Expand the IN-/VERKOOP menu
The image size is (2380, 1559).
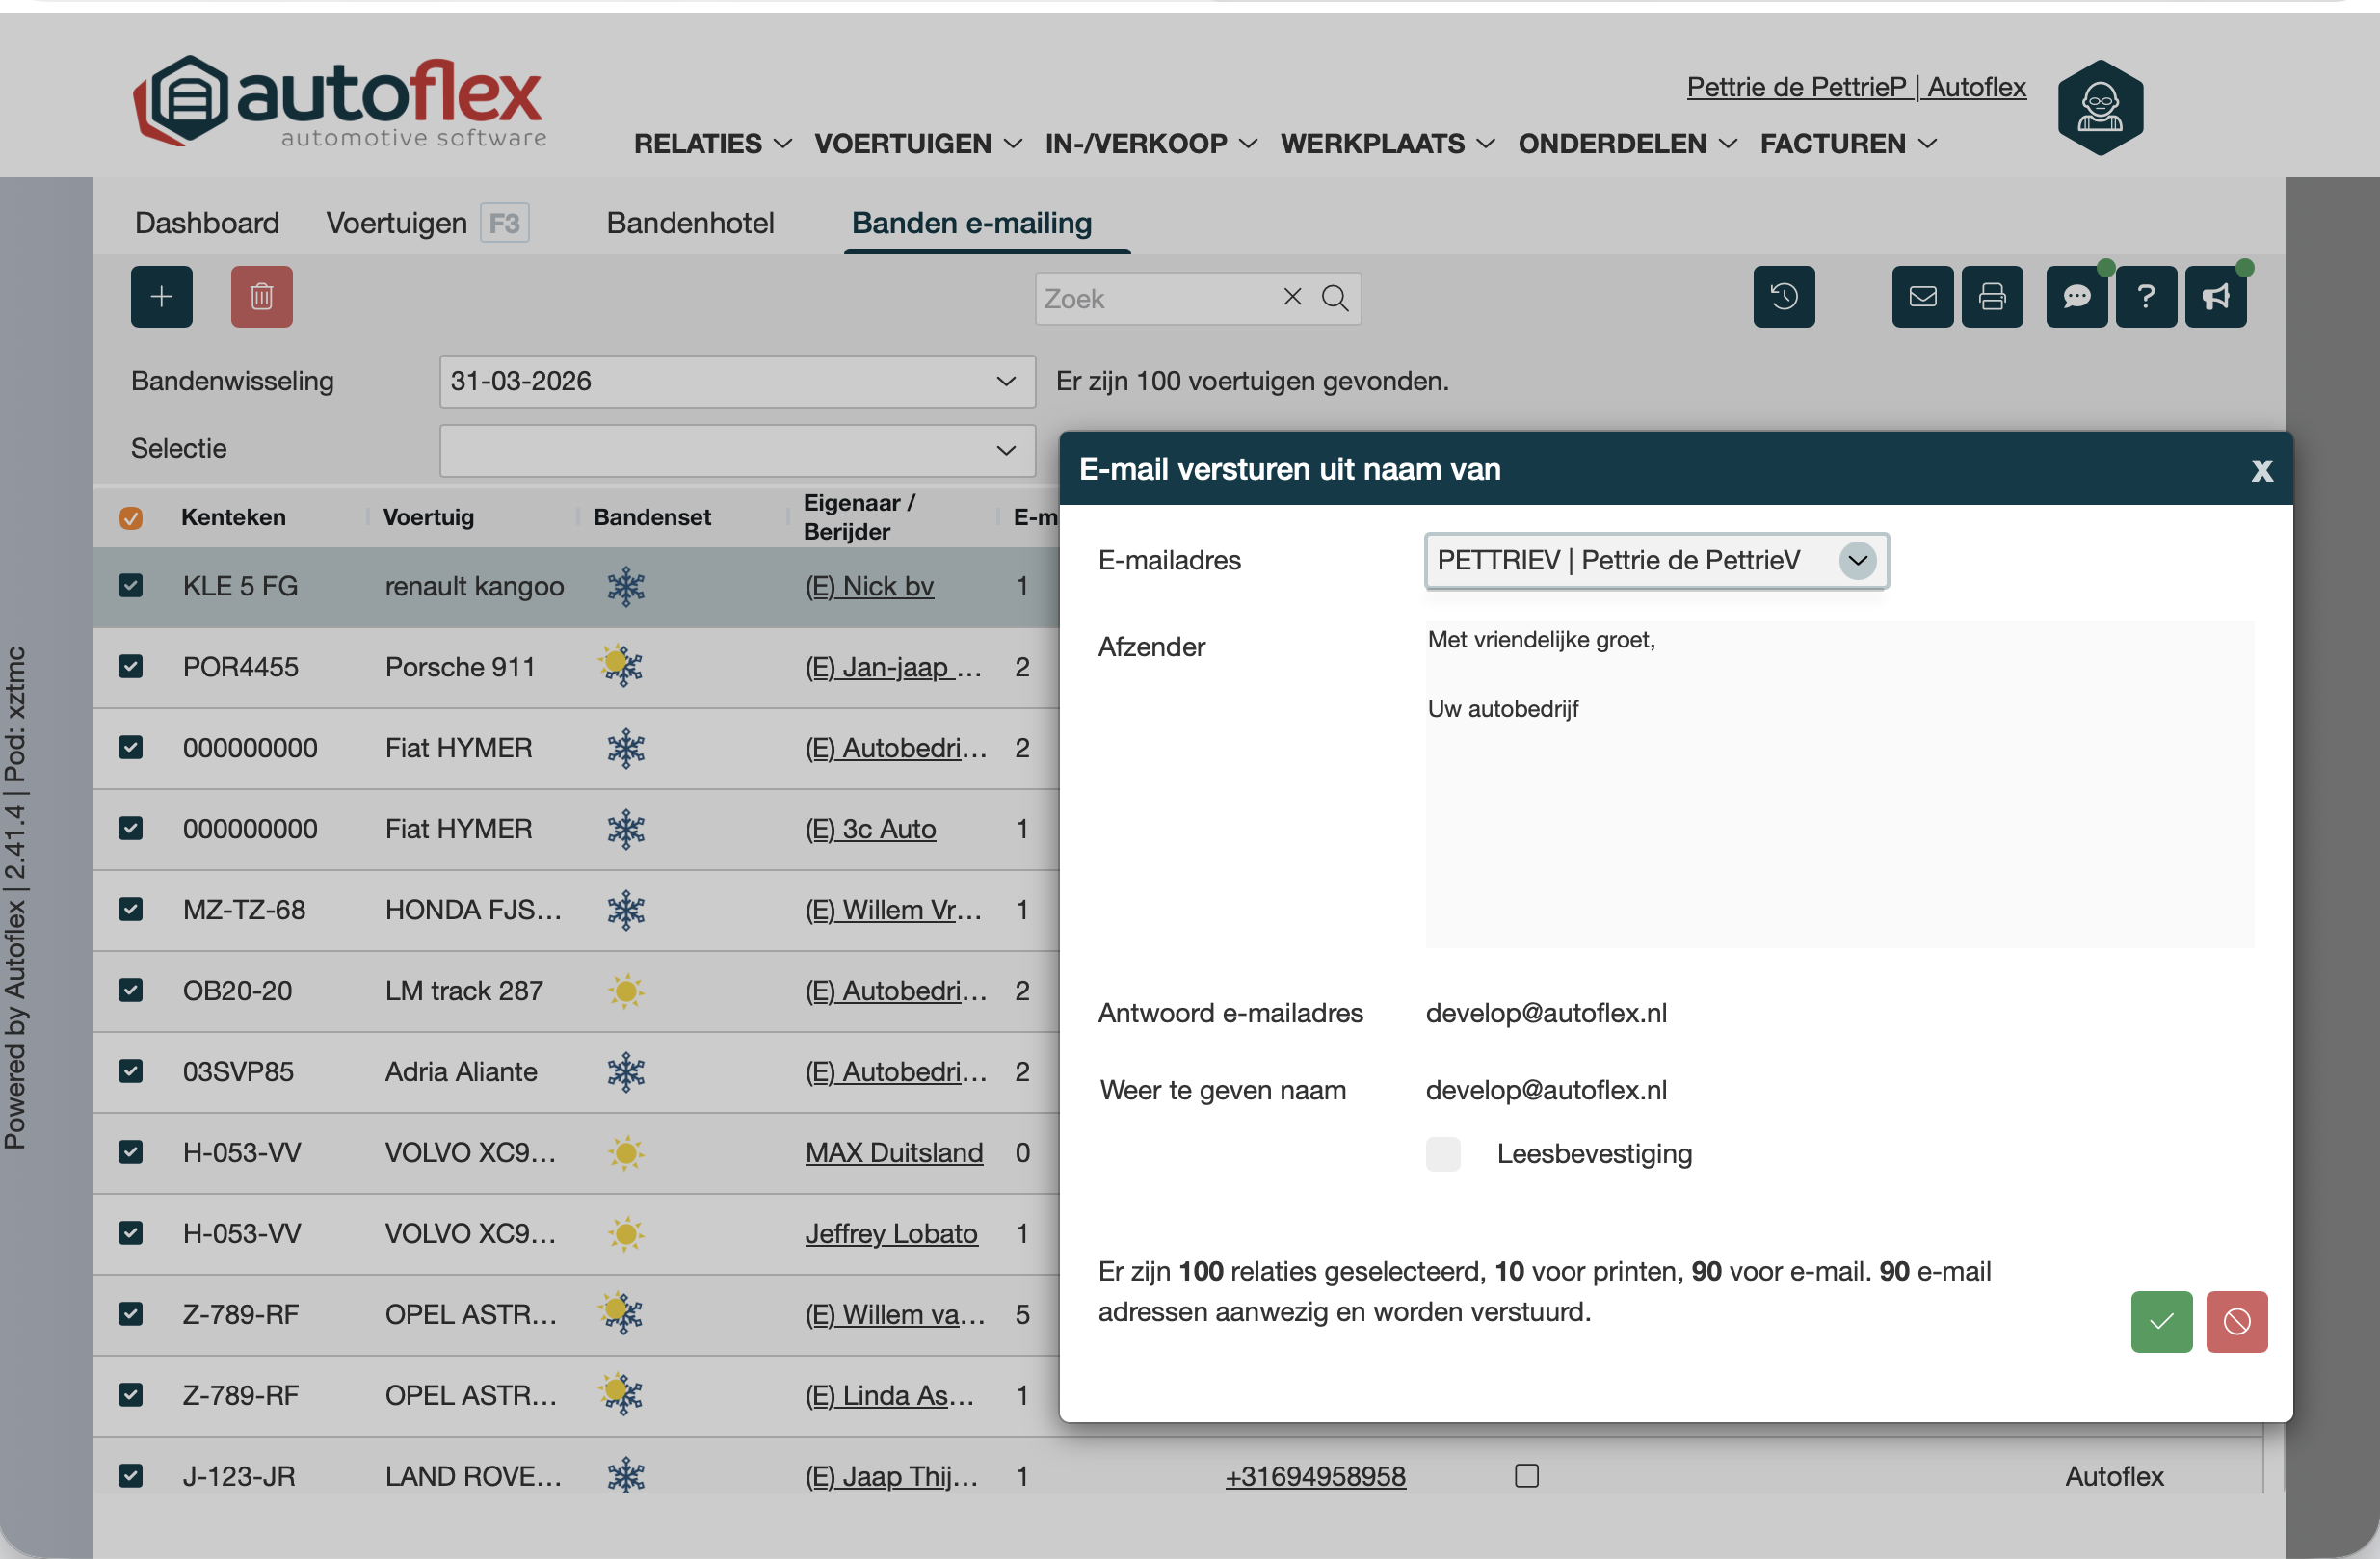click(x=1151, y=144)
